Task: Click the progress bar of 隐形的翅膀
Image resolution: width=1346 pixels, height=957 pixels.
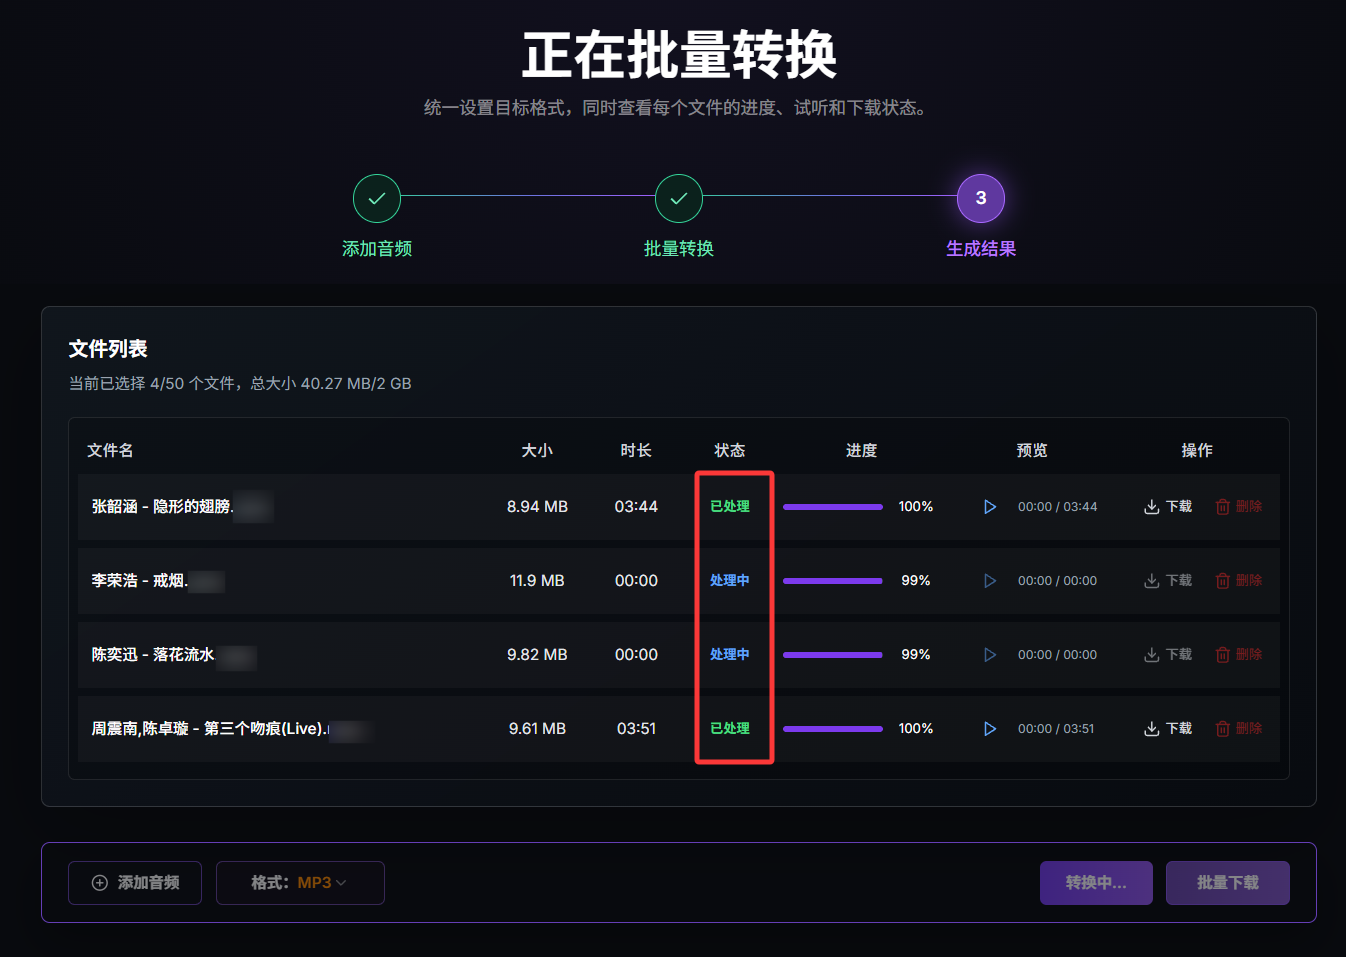Action: pos(833,507)
